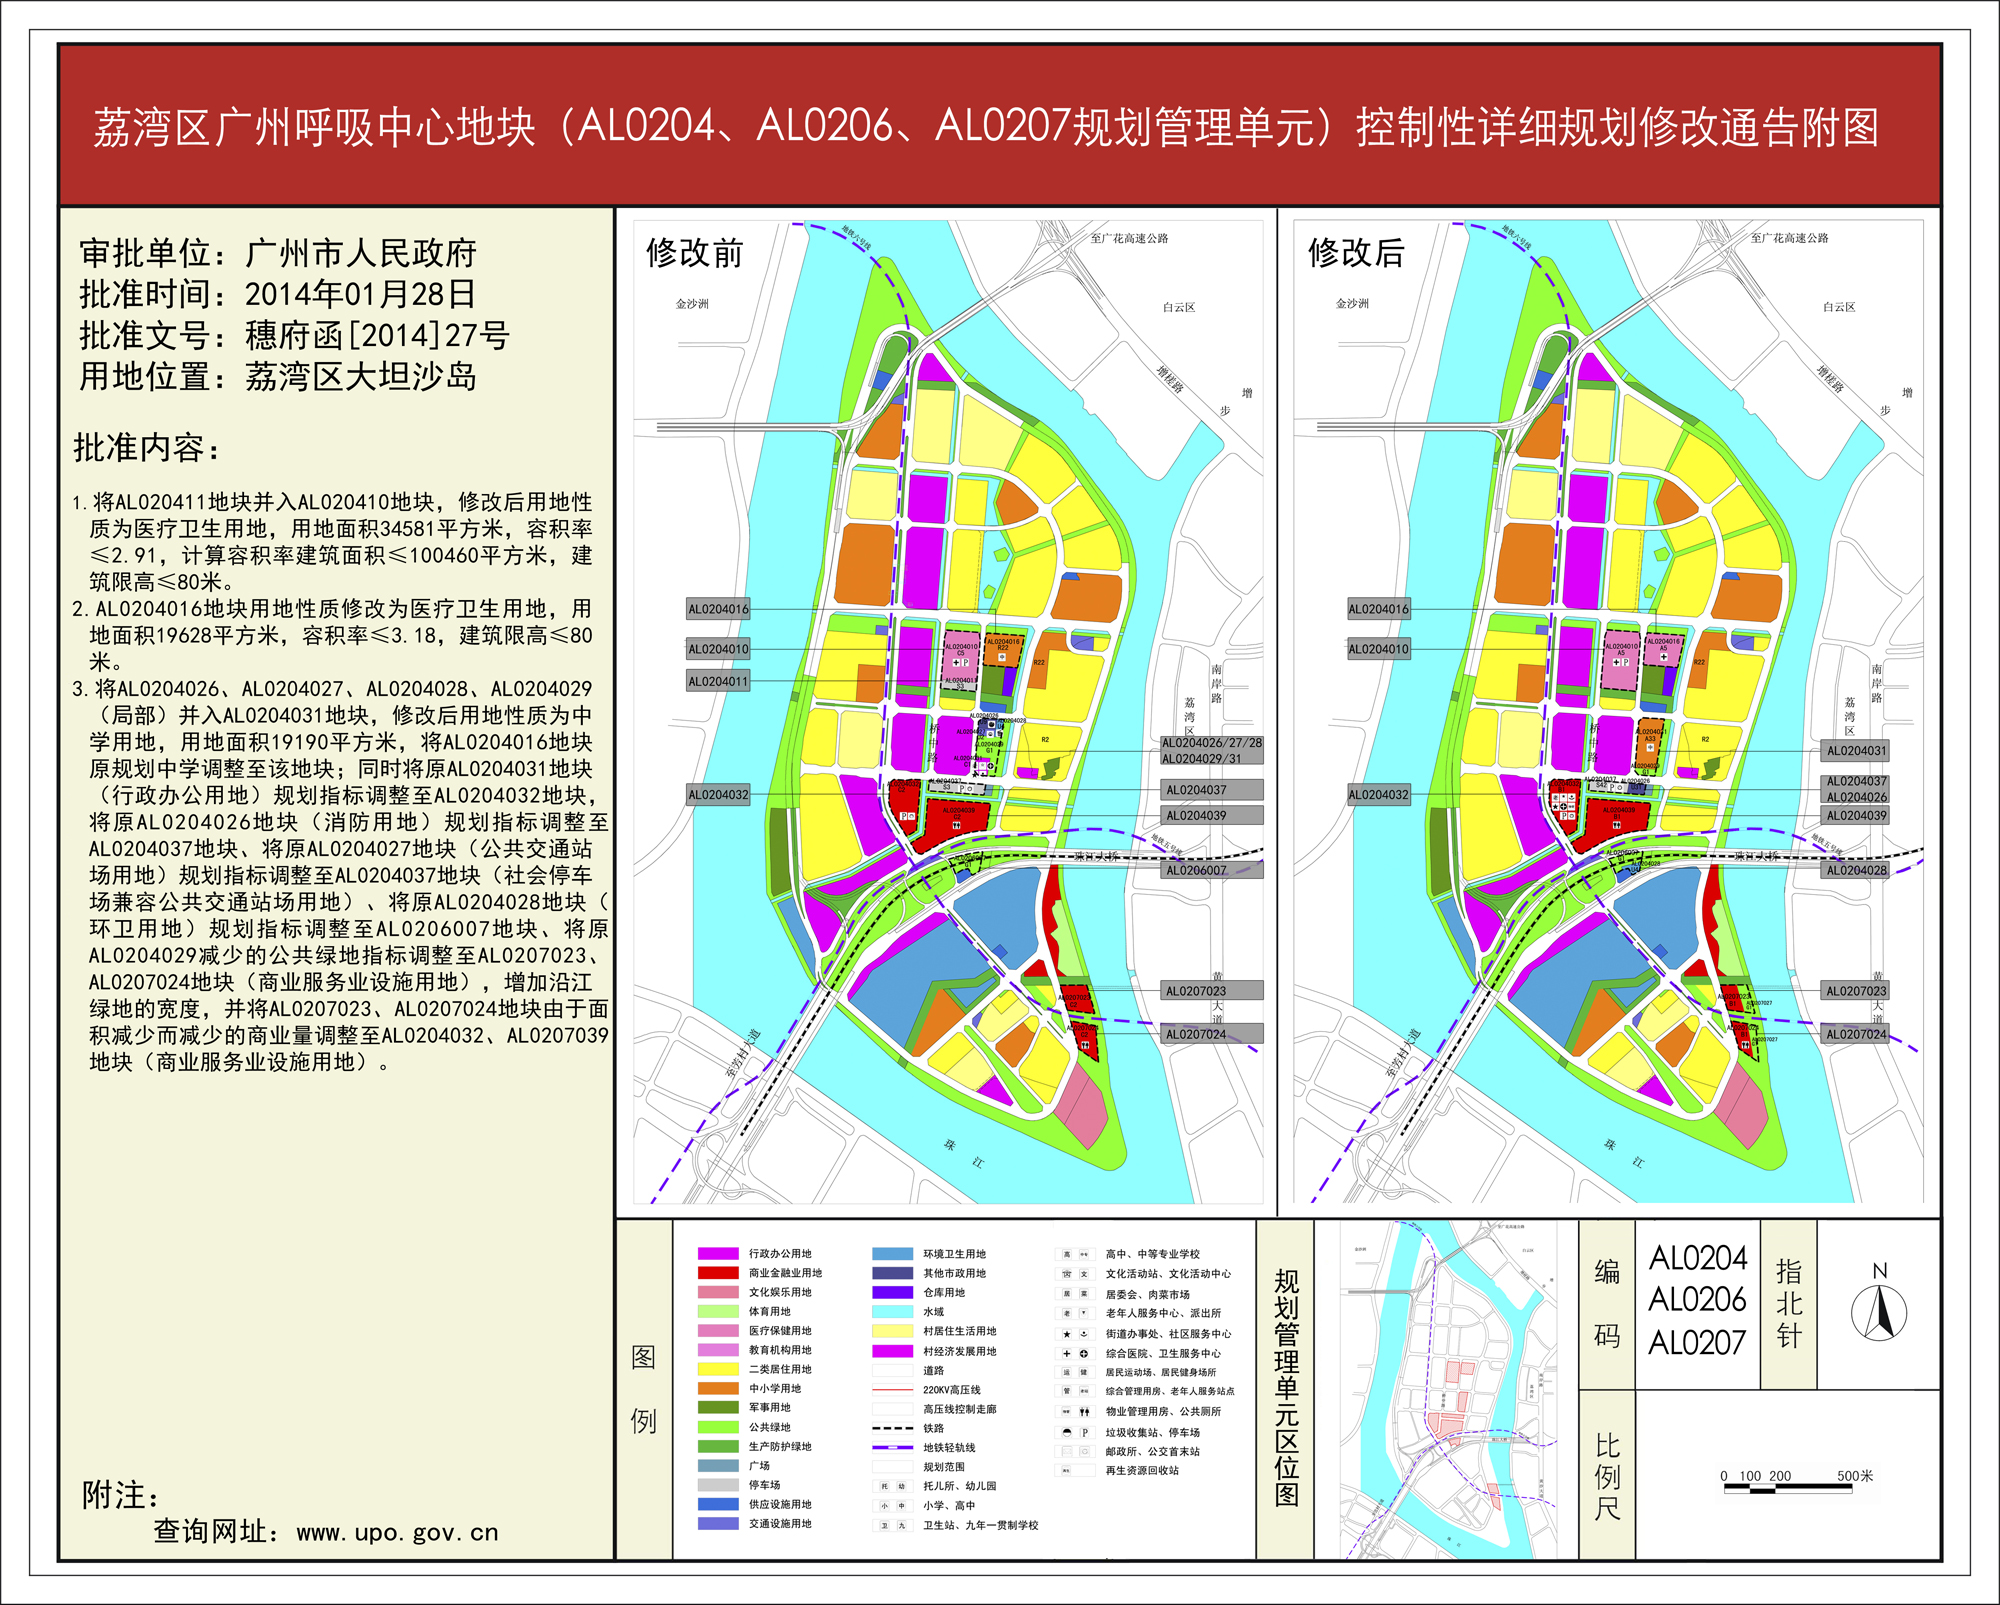The image size is (2000, 1605).
Task: Click the circled-cross 卫生服务中心 legend symbol
Action: pyautogui.click(x=1084, y=1353)
